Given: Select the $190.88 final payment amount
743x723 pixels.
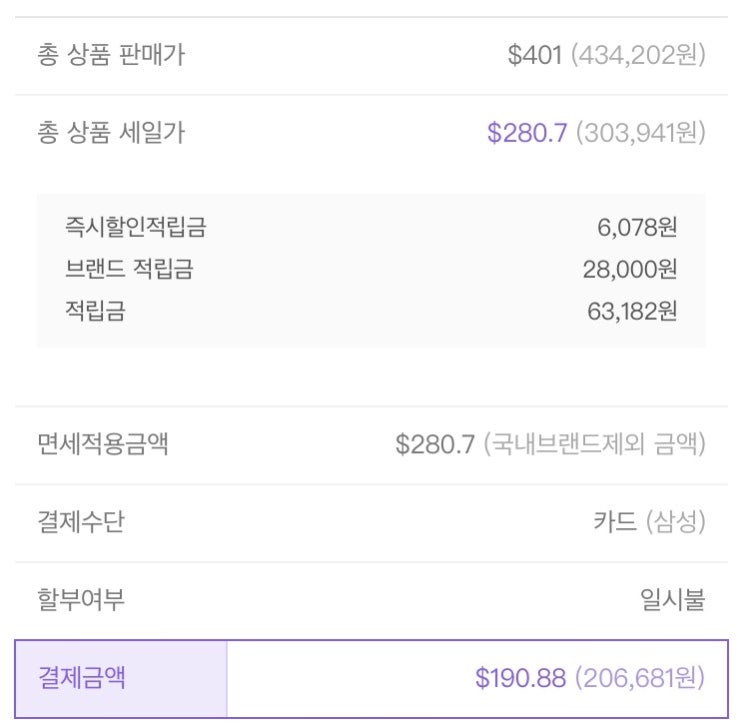Looking at the screenshot, I should [520, 678].
